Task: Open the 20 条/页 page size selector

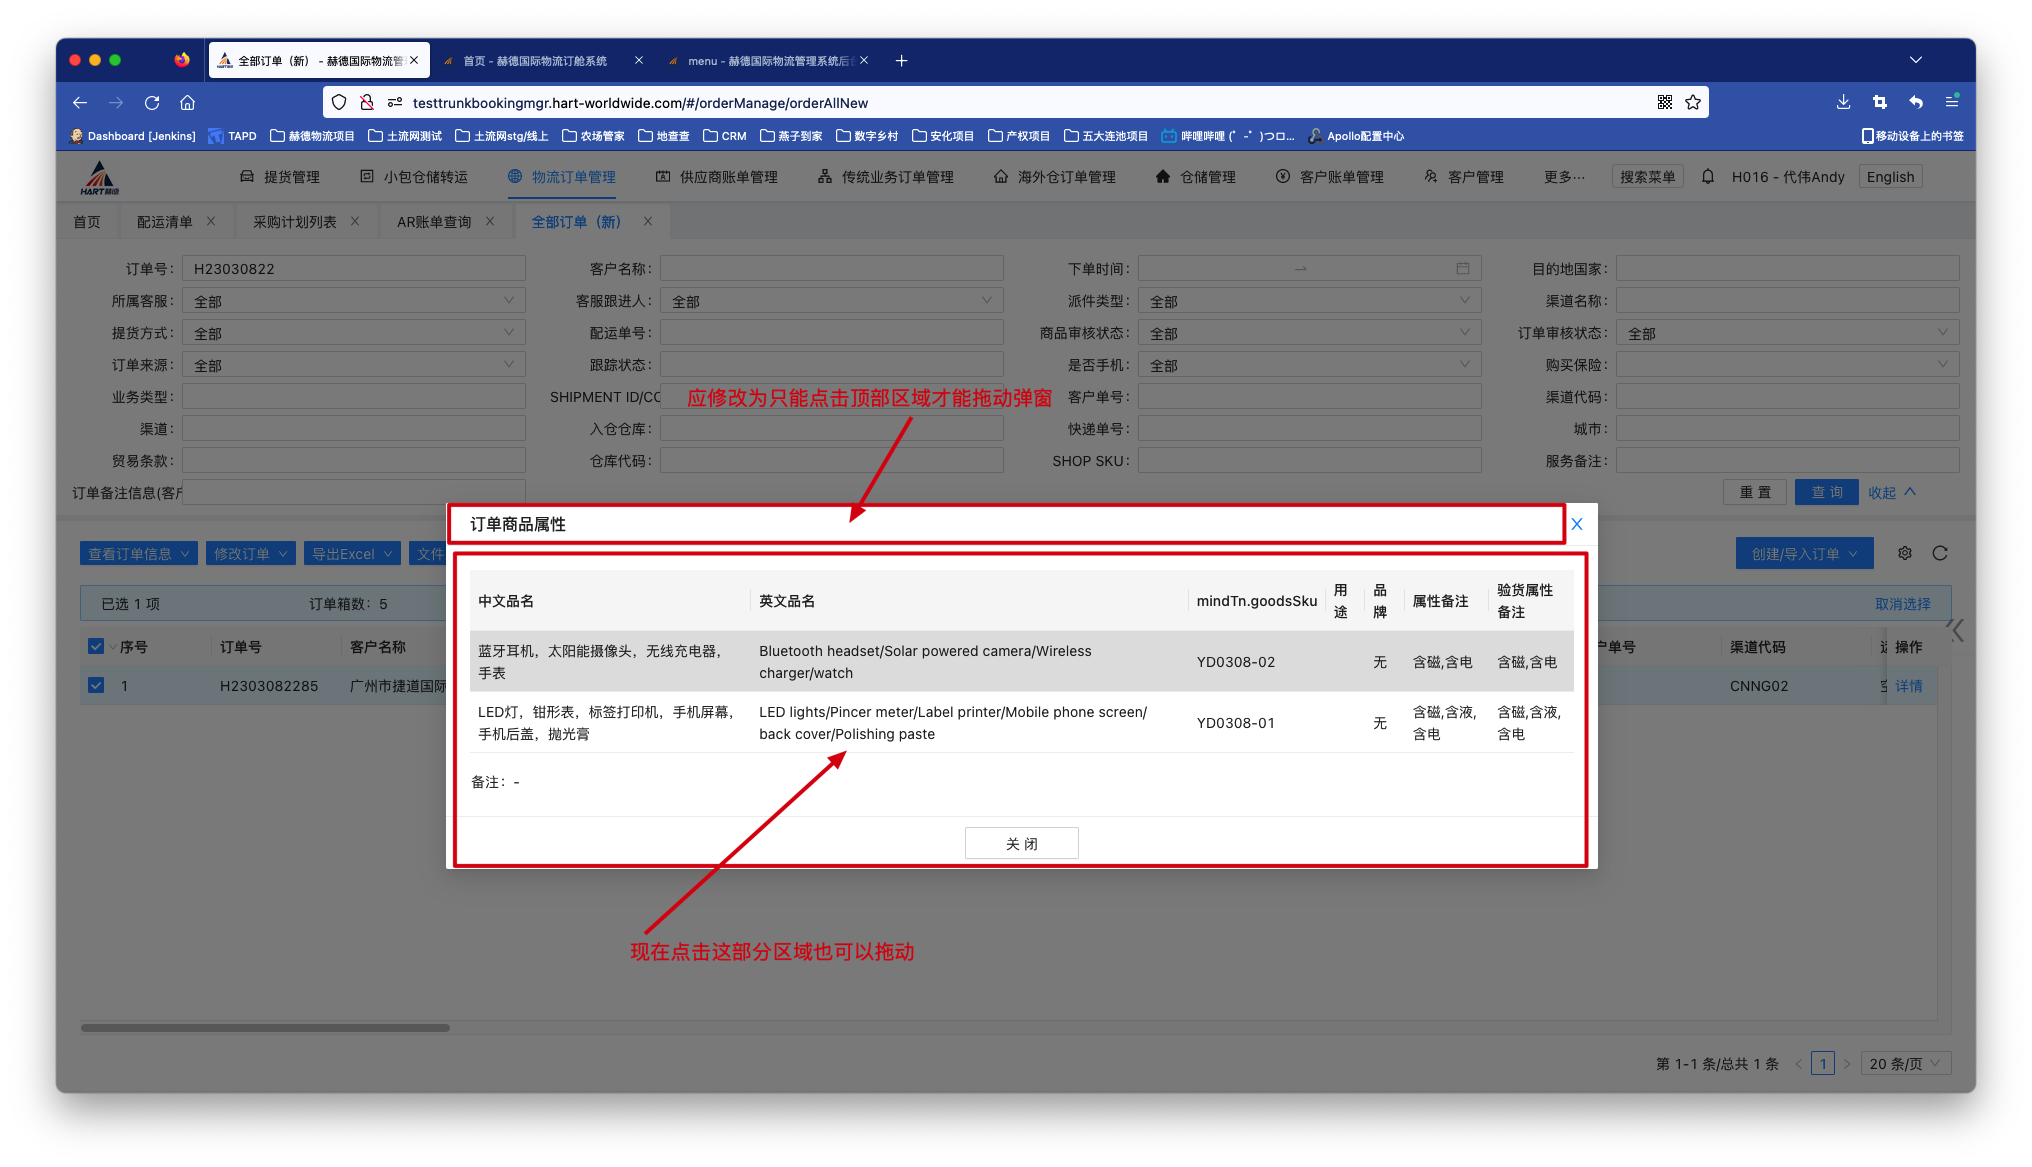Action: coord(1906,1063)
